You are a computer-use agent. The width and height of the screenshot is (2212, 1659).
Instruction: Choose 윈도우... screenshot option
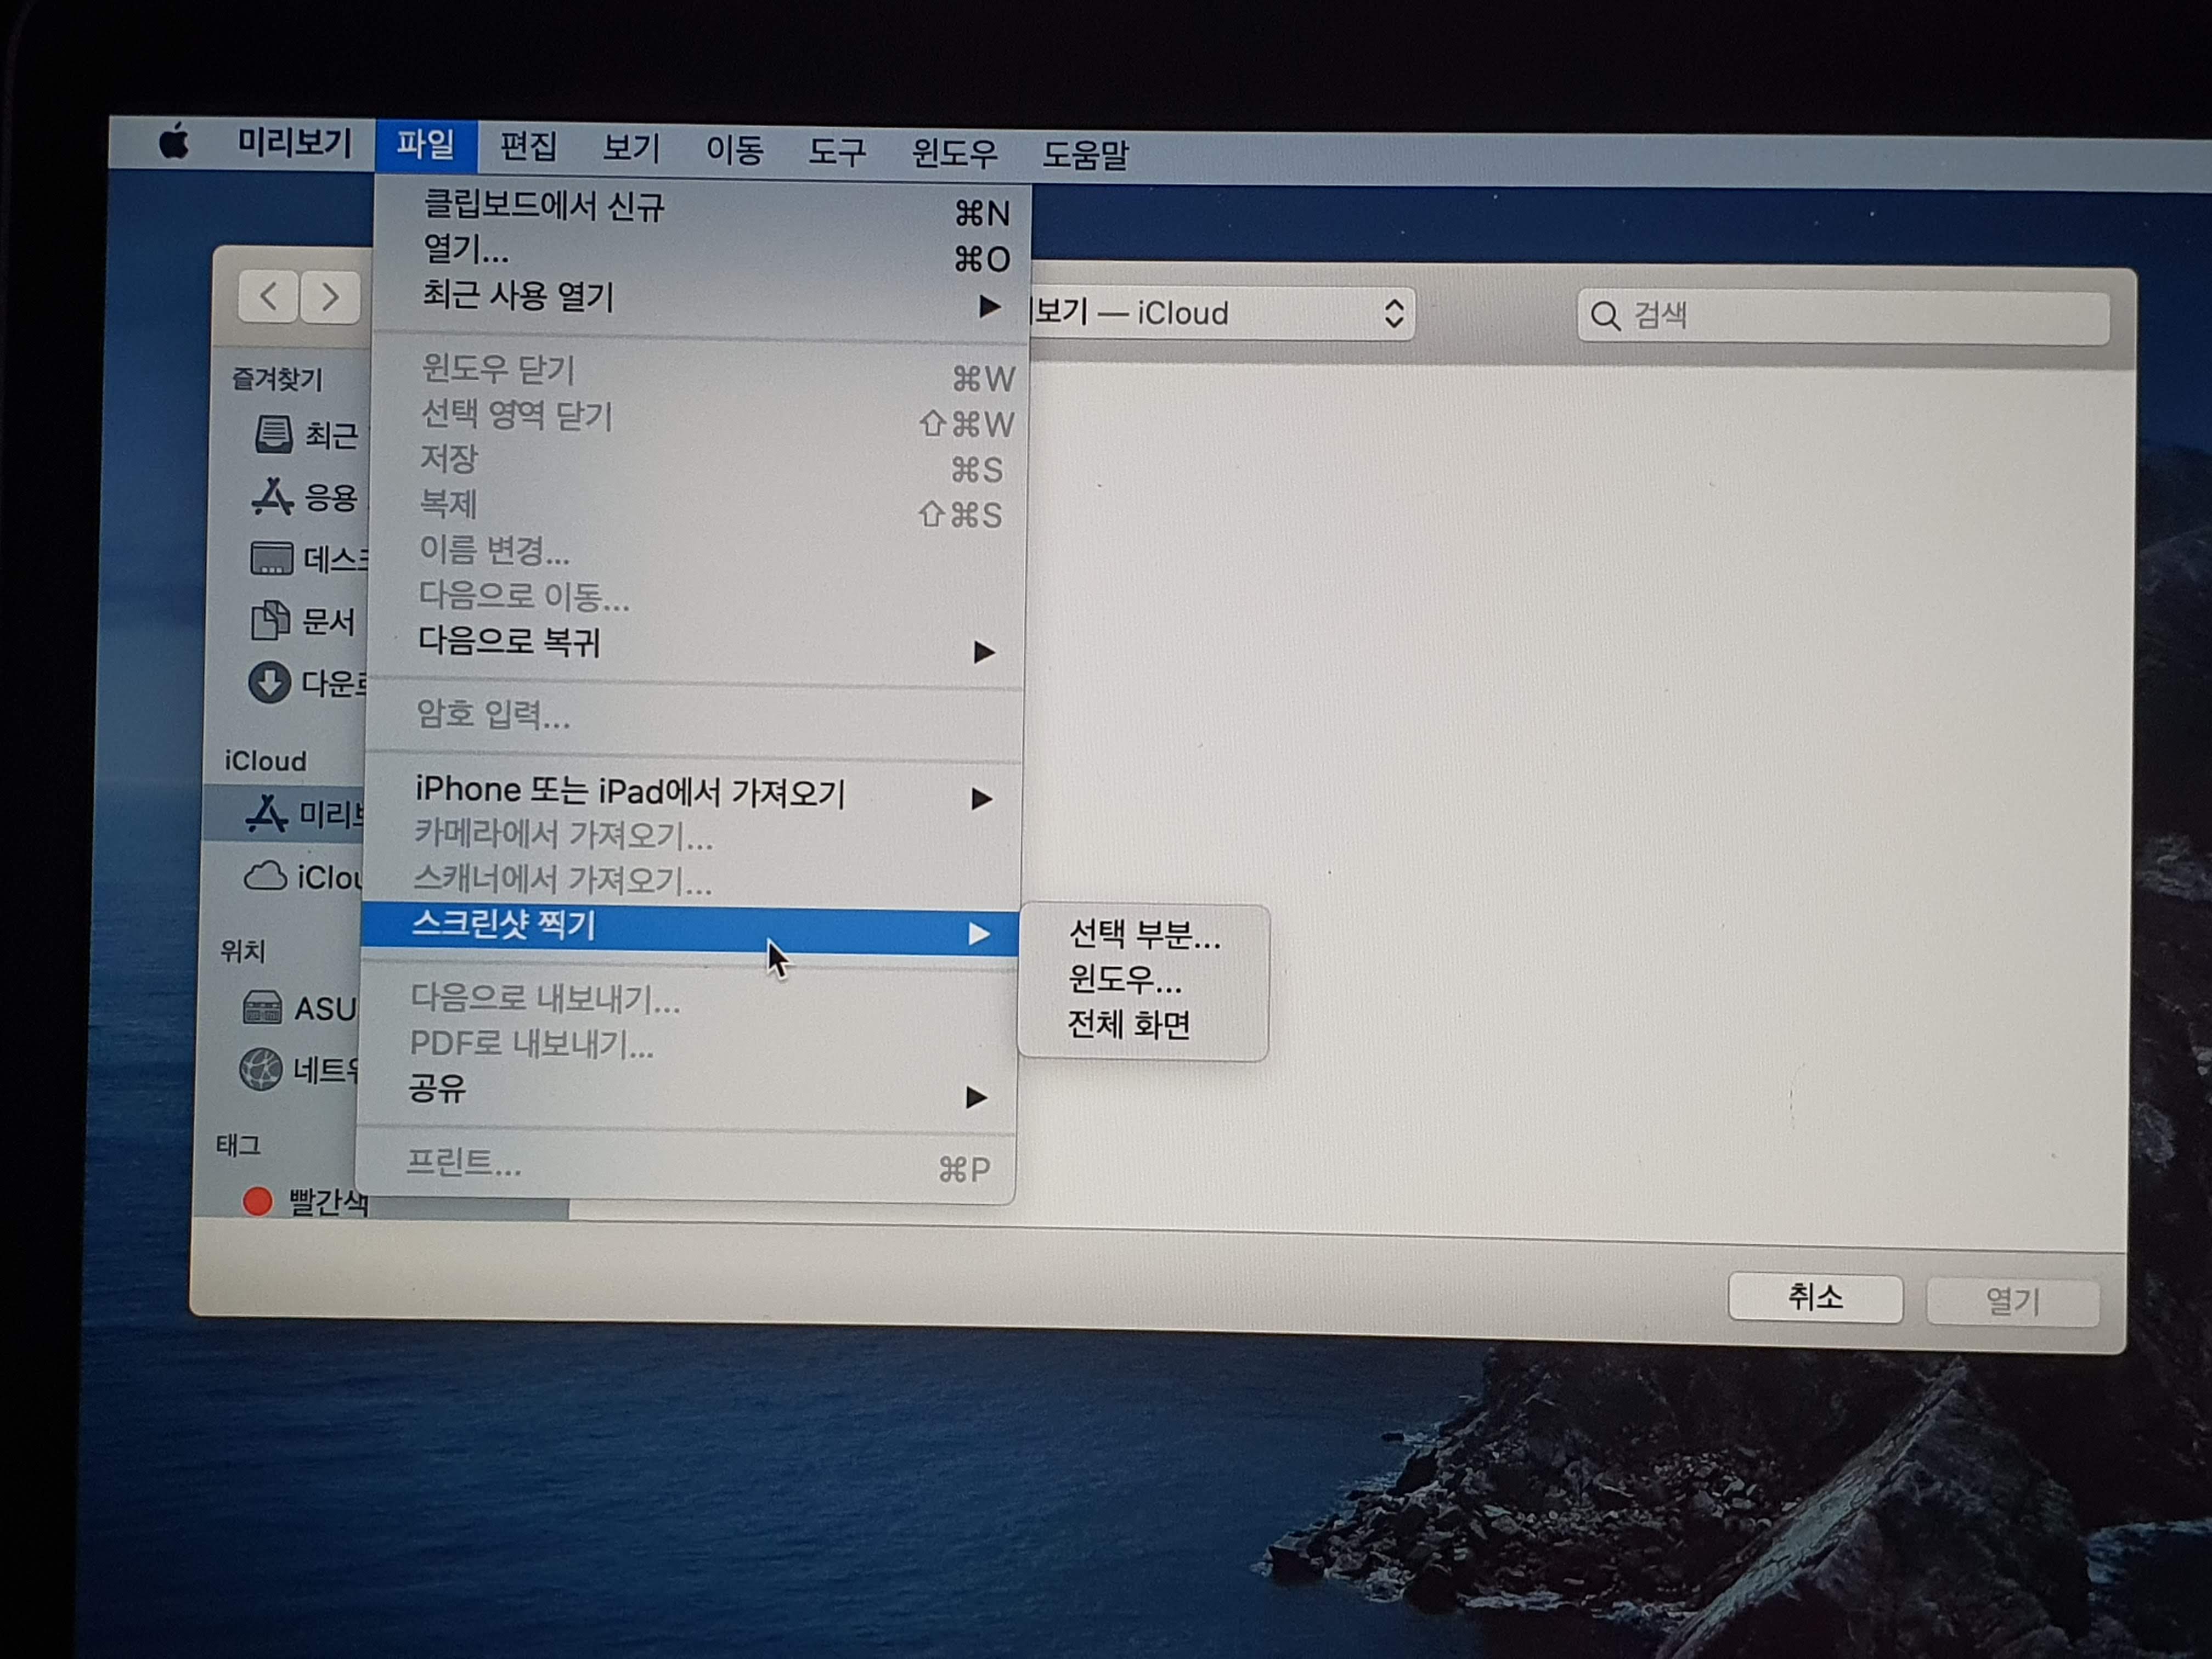pyautogui.click(x=1144, y=980)
